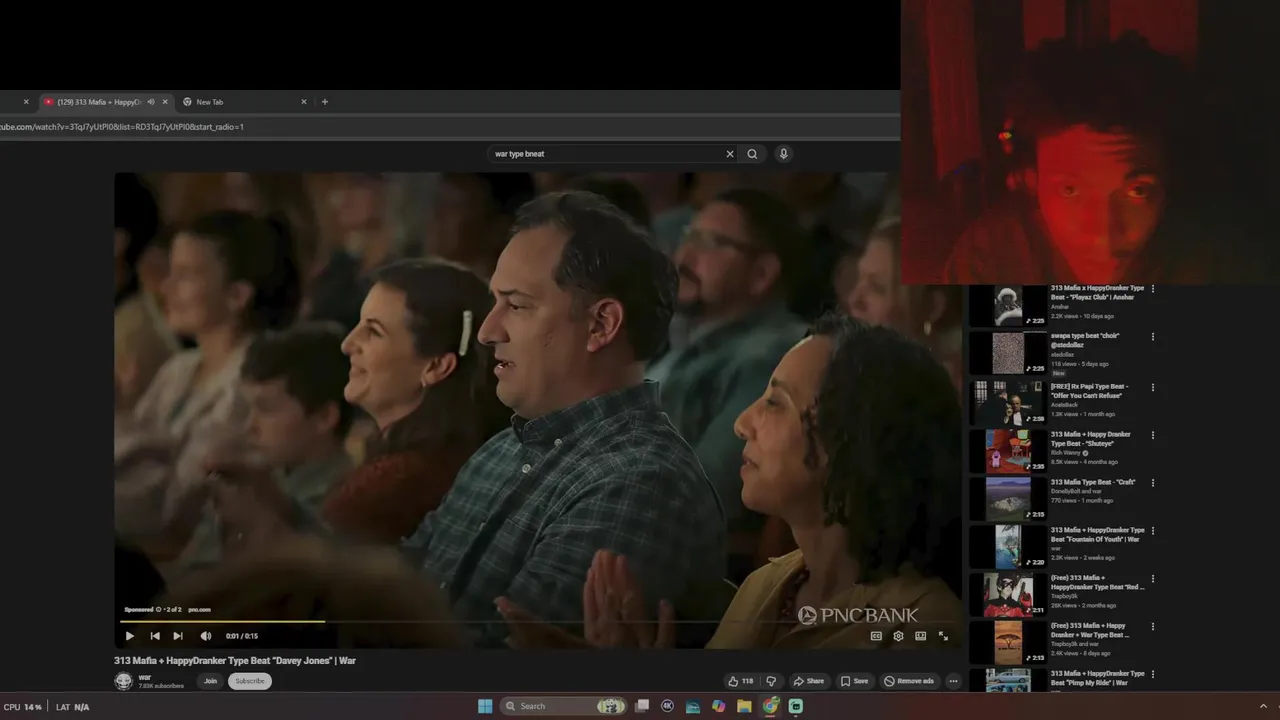Click the previous track button in the player
This screenshot has height=720, width=1280.
point(155,636)
